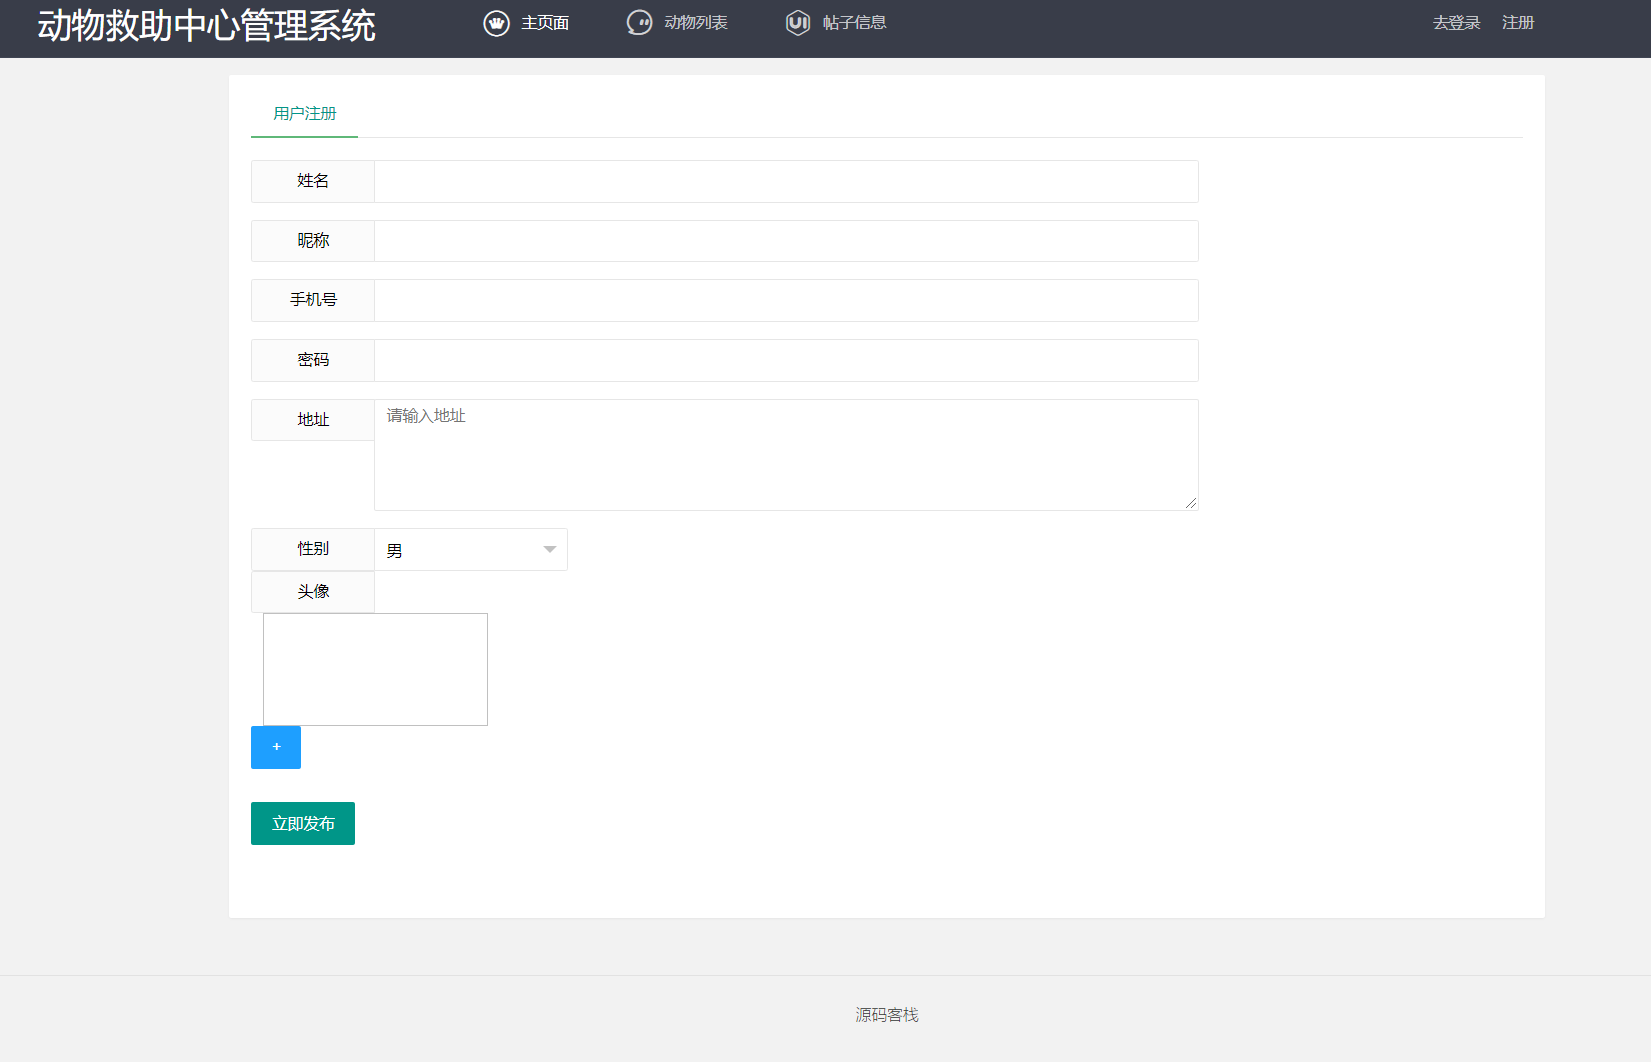Click the face icon beside 动物列表

pos(639,23)
